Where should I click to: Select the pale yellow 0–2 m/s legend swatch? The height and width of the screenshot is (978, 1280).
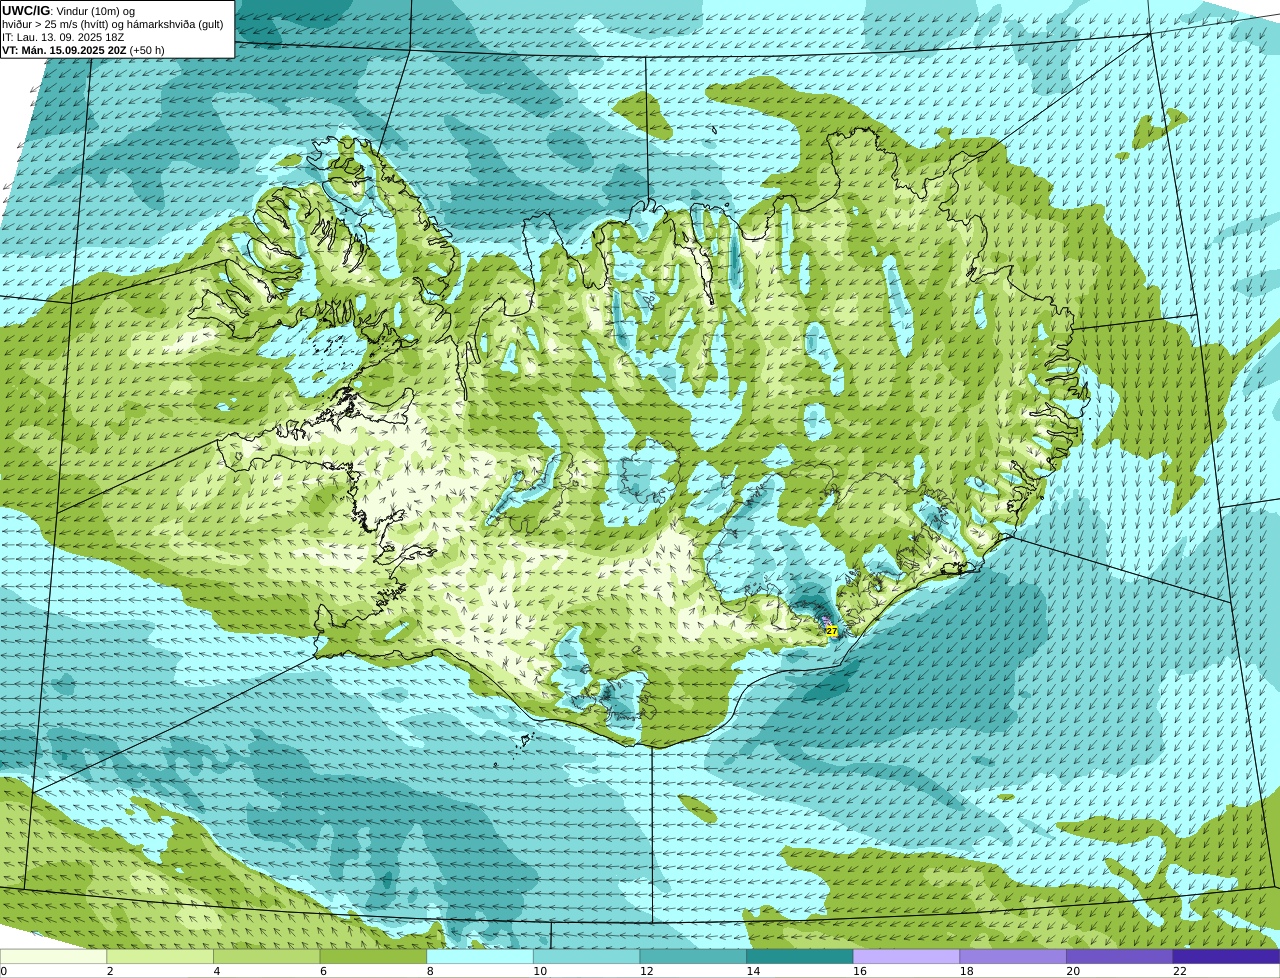(53, 957)
